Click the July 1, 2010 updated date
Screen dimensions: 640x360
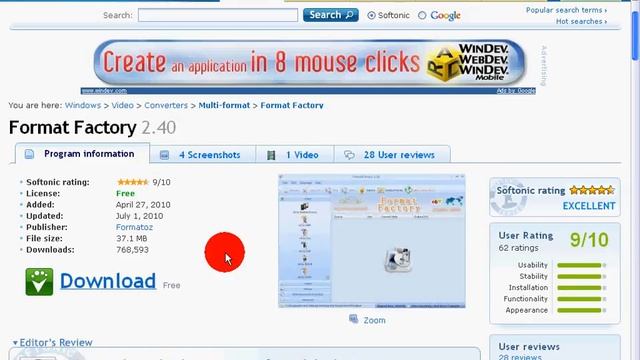tap(139, 216)
